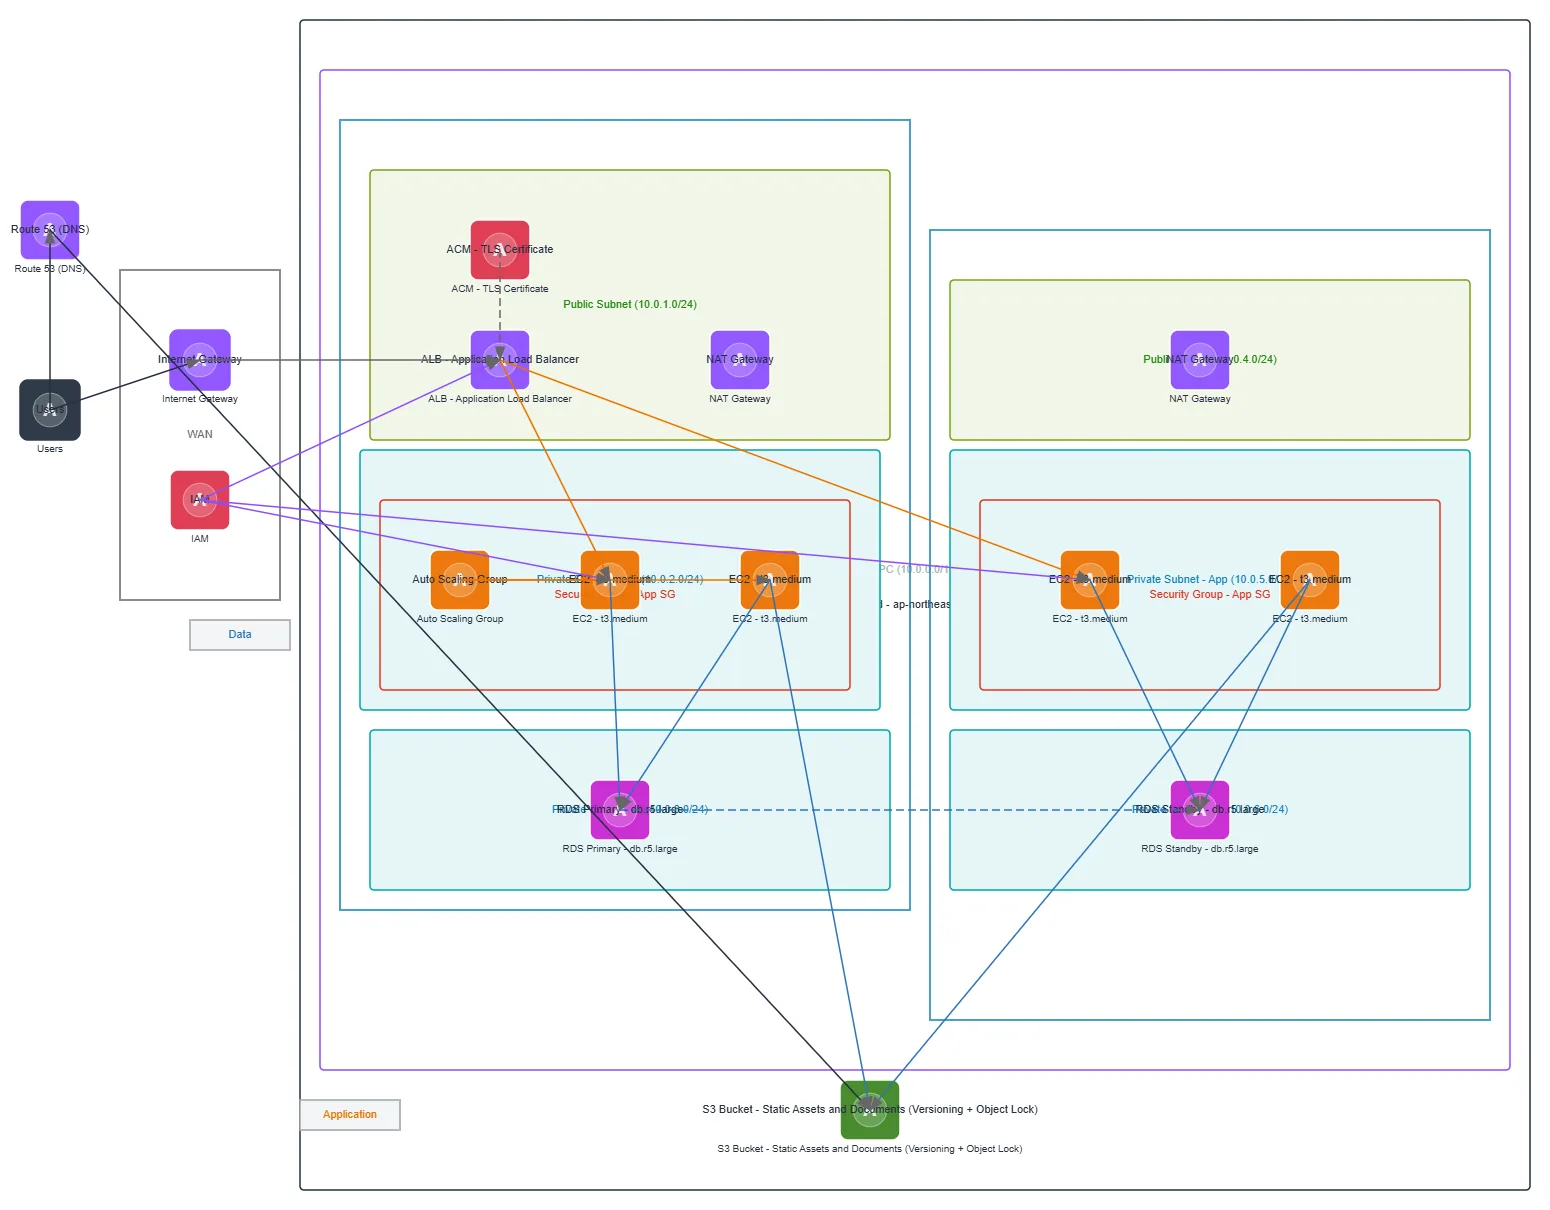Select the EC2 instance next to Auto Scaling Group
Viewport: 1550px width, 1210px height.
(610, 580)
